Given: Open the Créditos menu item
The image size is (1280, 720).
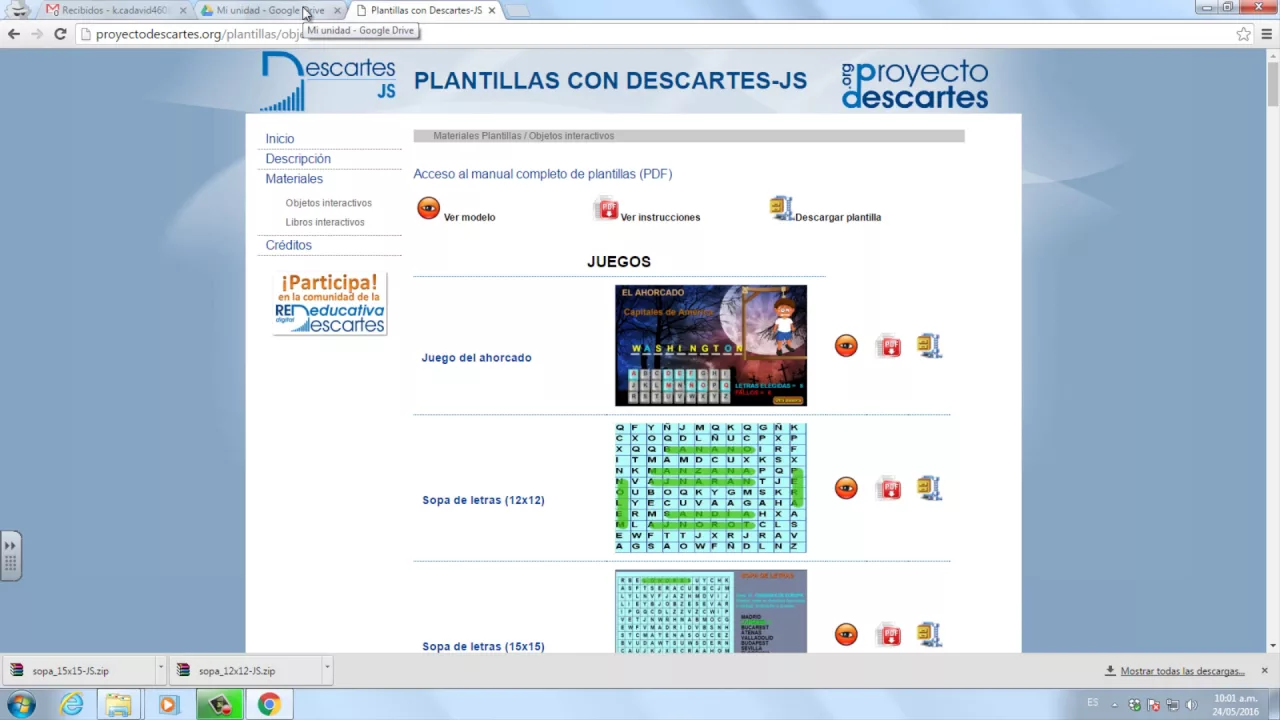Looking at the screenshot, I should tap(289, 245).
